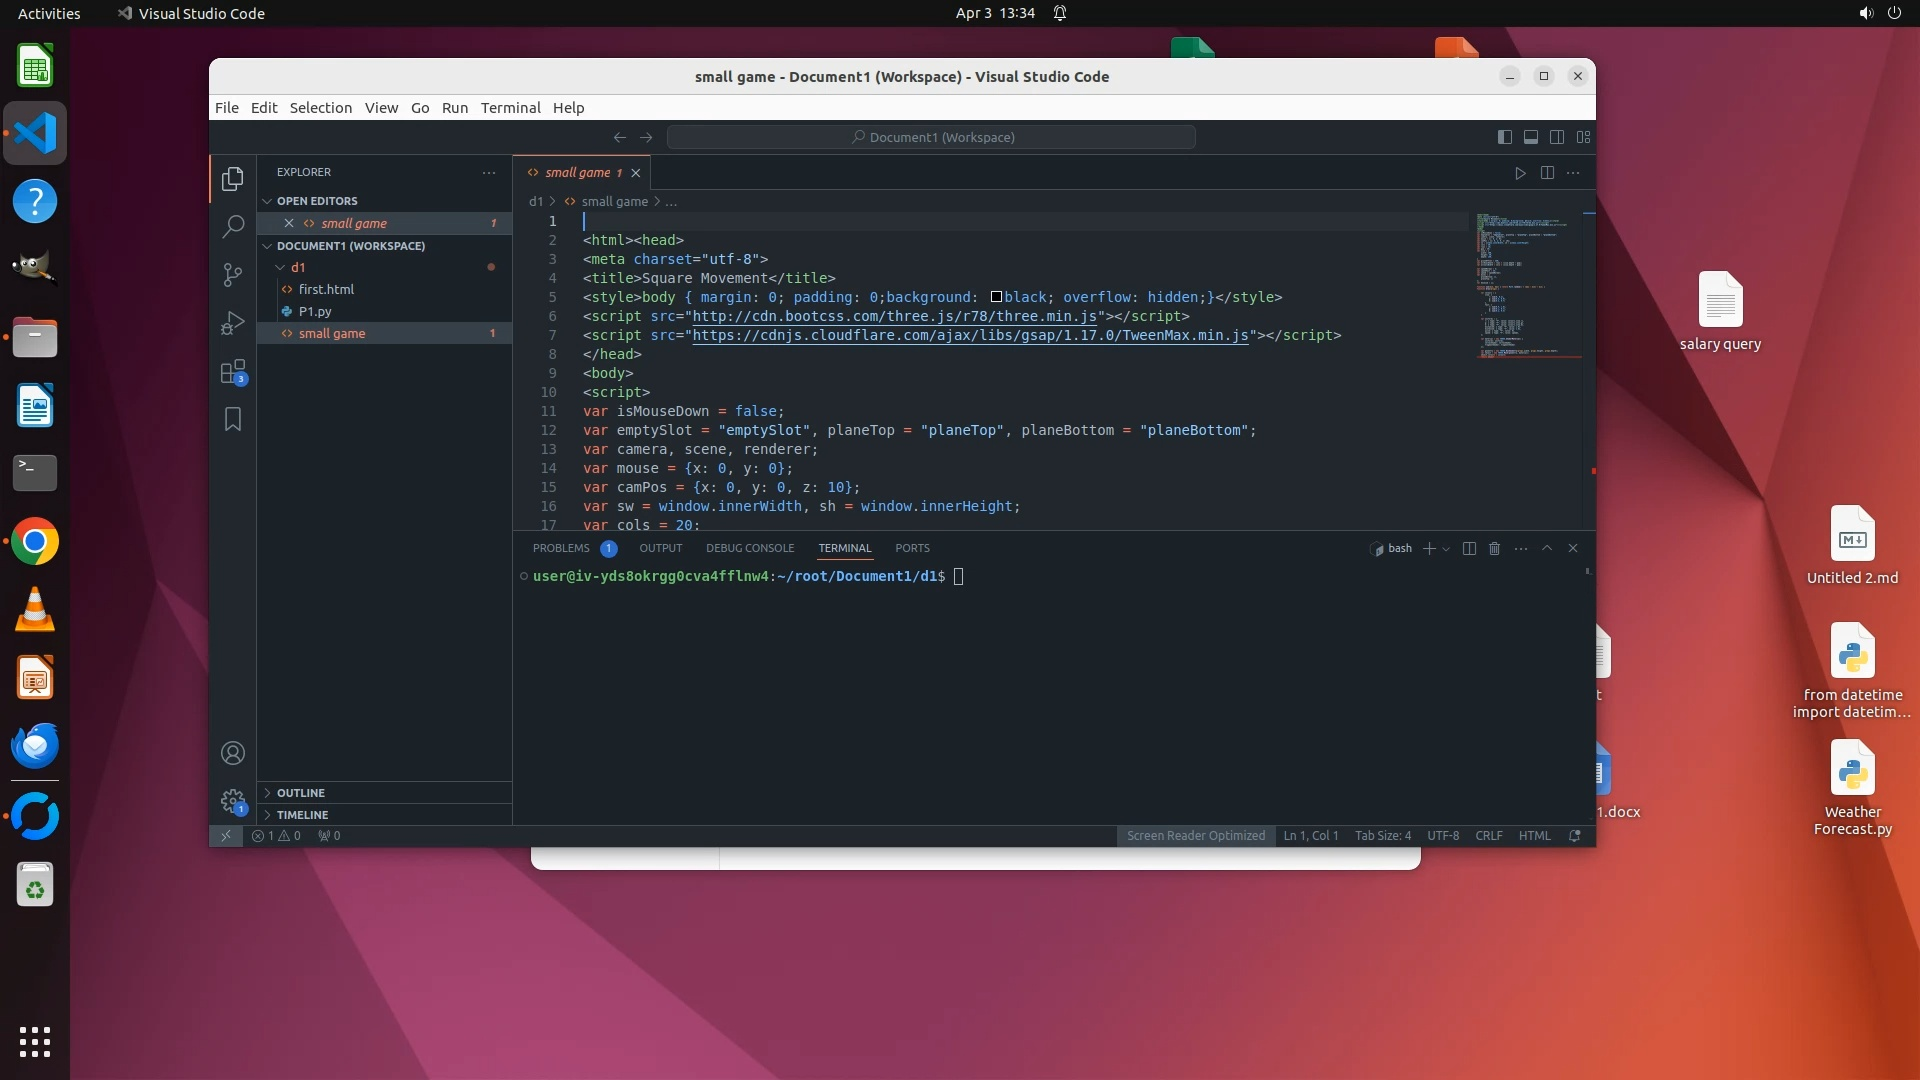Image resolution: width=1920 pixels, height=1080 pixels.
Task: Split the editor right
Action: coord(1547,173)
